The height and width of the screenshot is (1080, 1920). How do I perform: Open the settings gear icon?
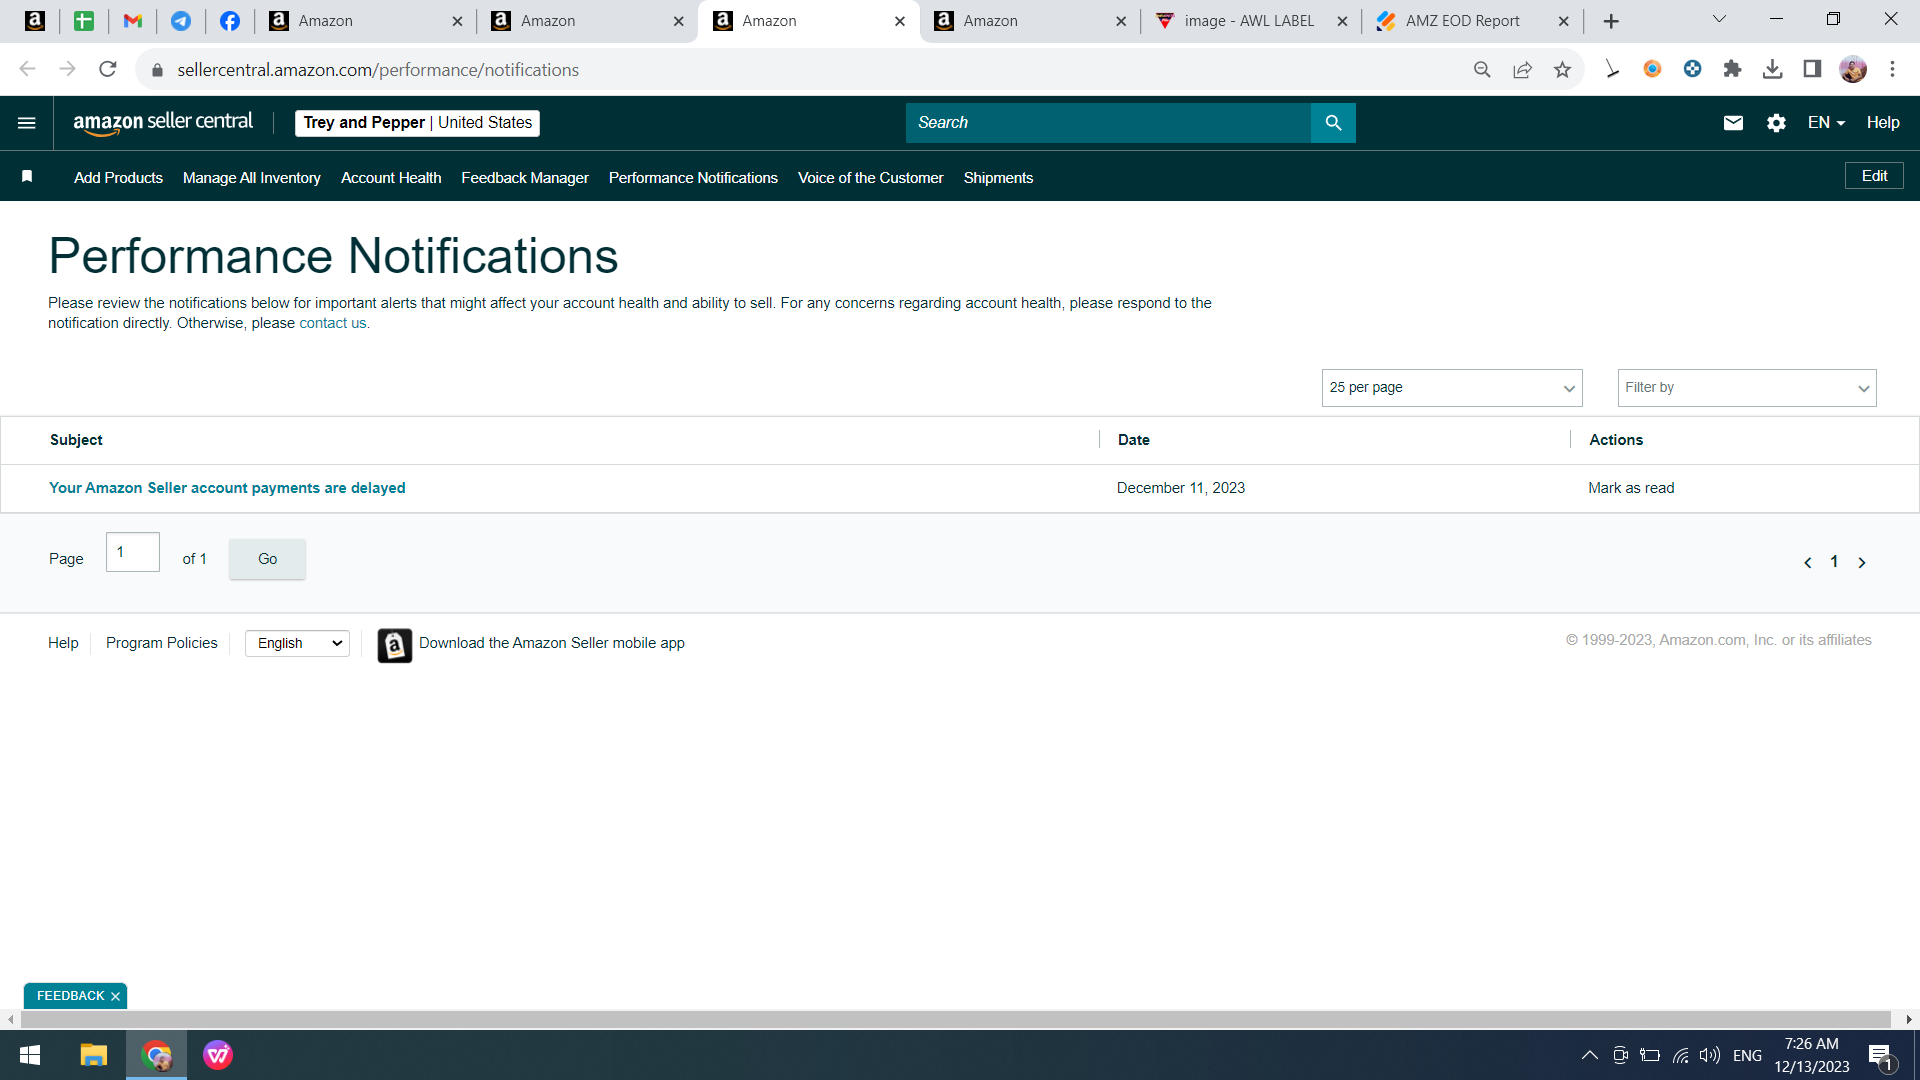1776,123
